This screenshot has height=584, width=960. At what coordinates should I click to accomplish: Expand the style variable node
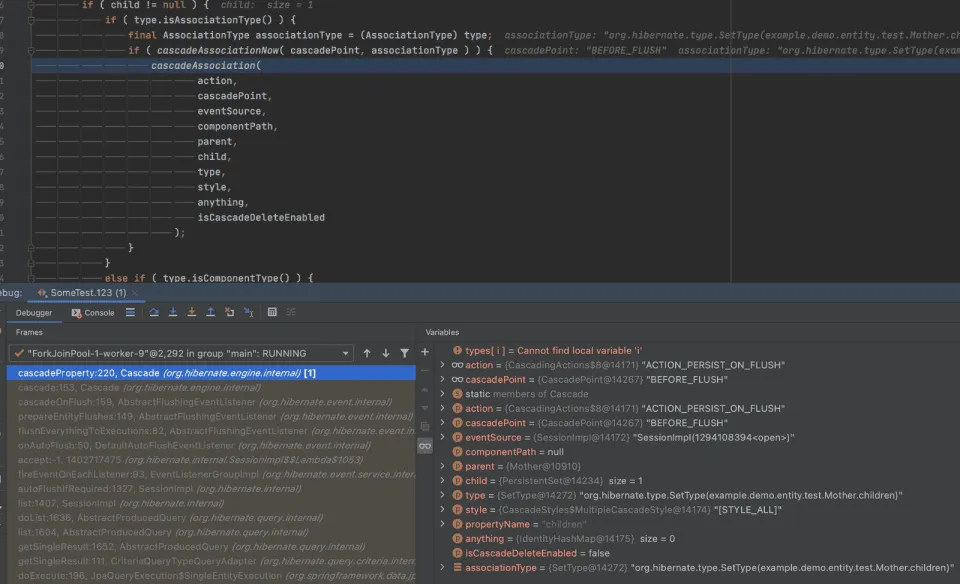443,510
